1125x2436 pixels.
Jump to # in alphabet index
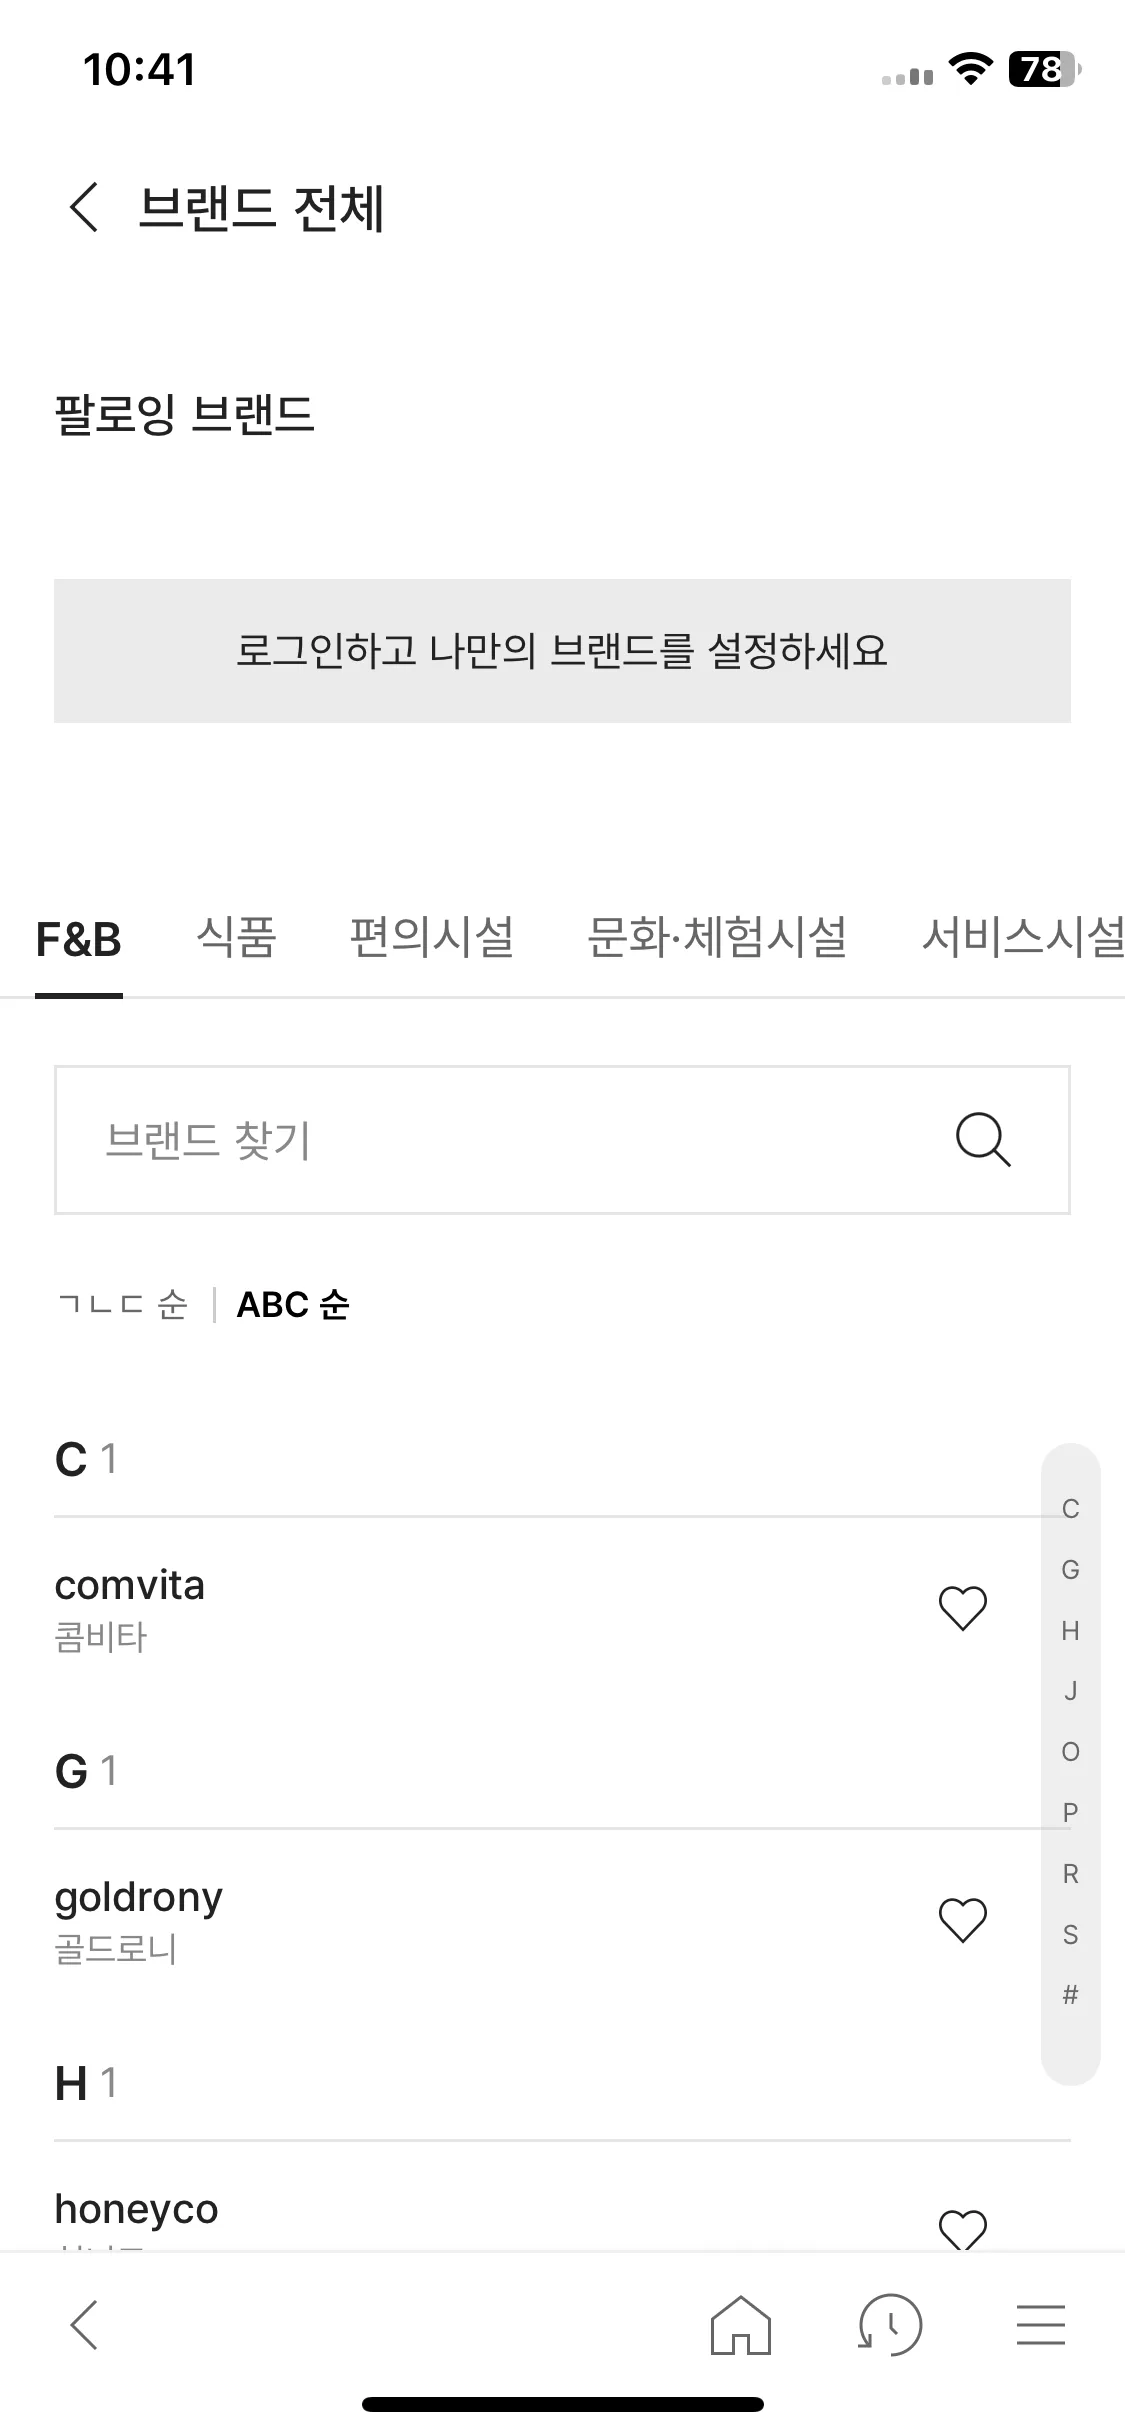pos(1070,1995)
